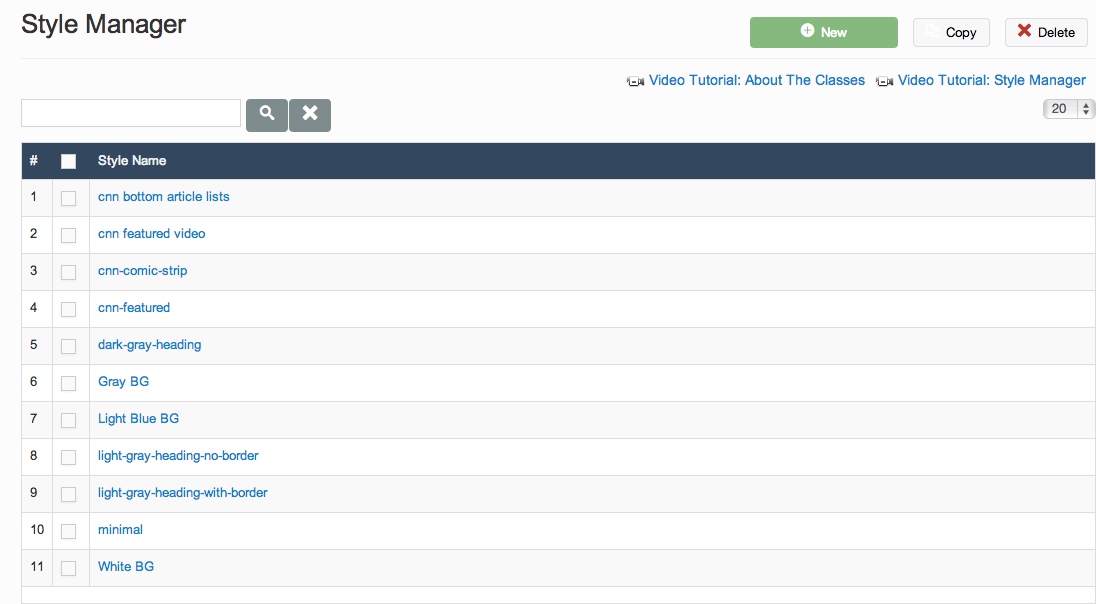Open the light-gray-heading-no-border style
Image resolution: width=1096 pixels, height=604 pixels.
178,456
